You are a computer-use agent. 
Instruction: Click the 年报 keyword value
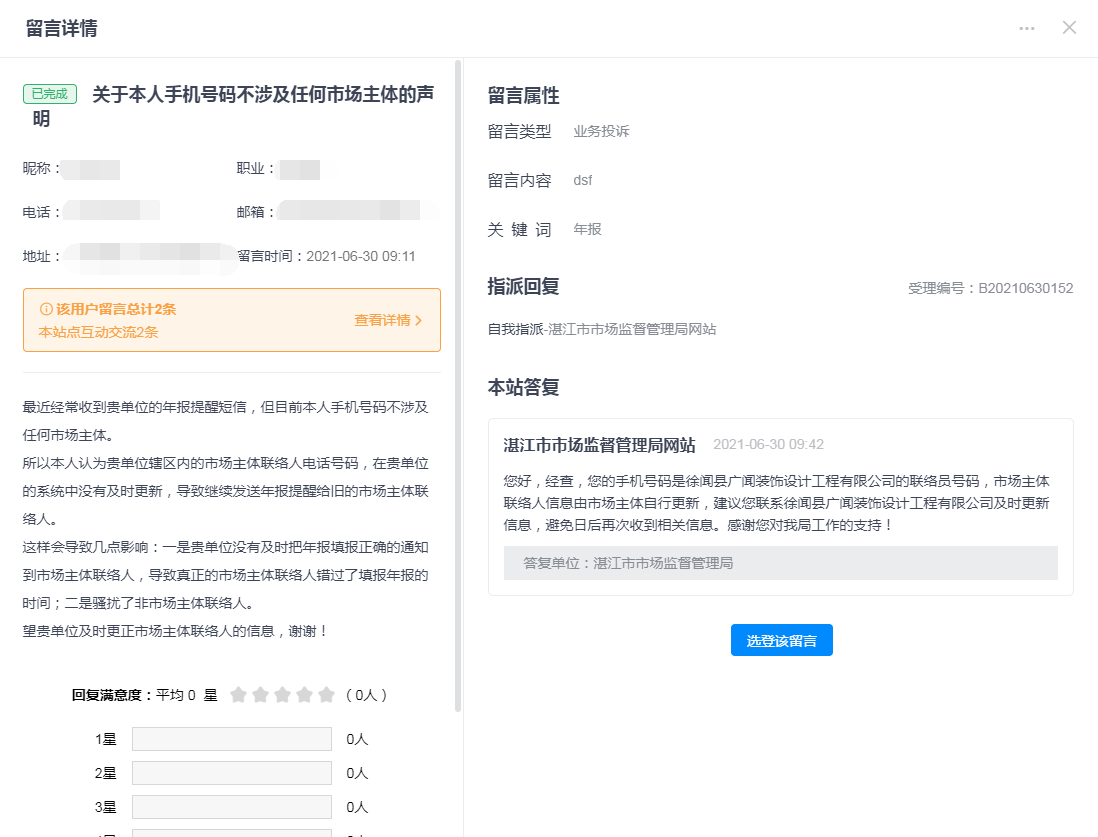(x=587, y=229)
